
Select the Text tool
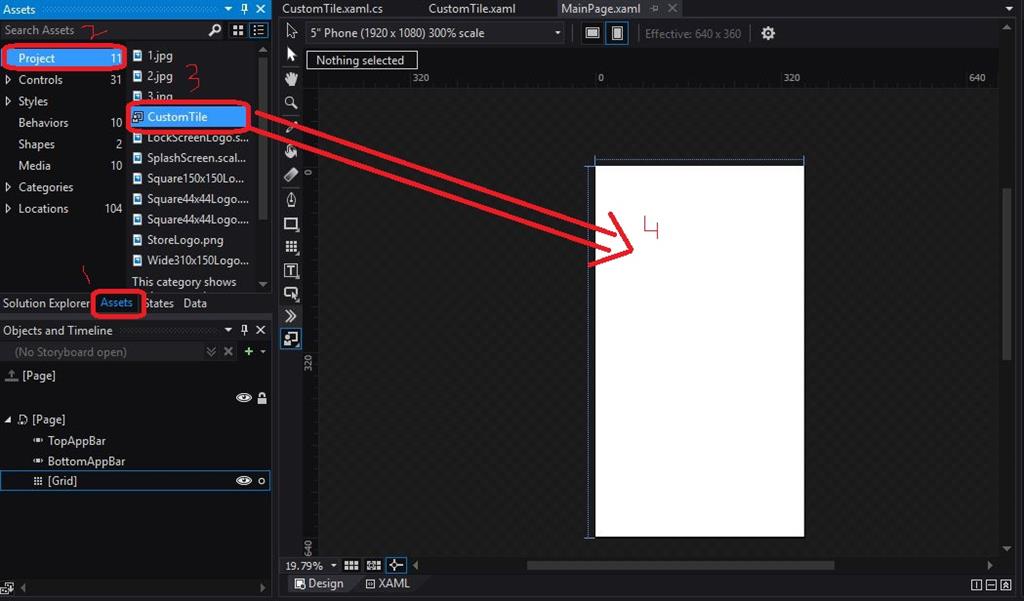pyautogui.click(x=291, y=270)
